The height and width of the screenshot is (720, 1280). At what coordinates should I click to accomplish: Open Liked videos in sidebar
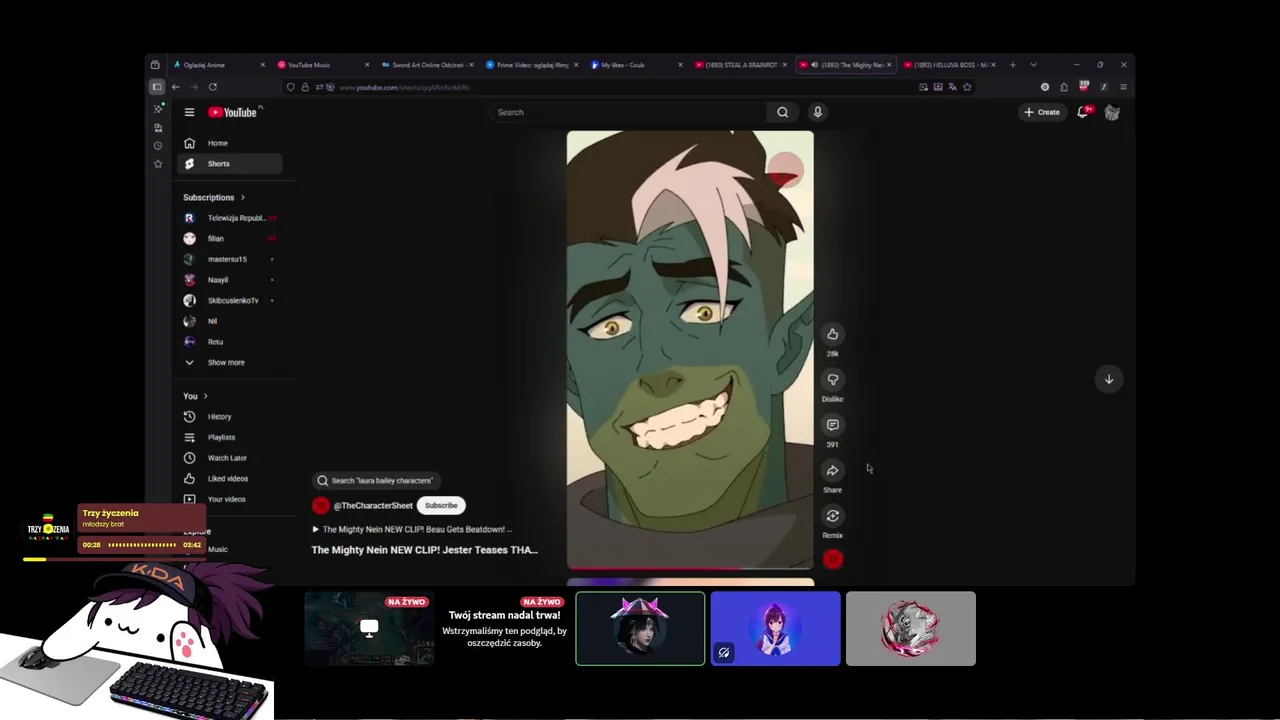(x=230, y=479)
